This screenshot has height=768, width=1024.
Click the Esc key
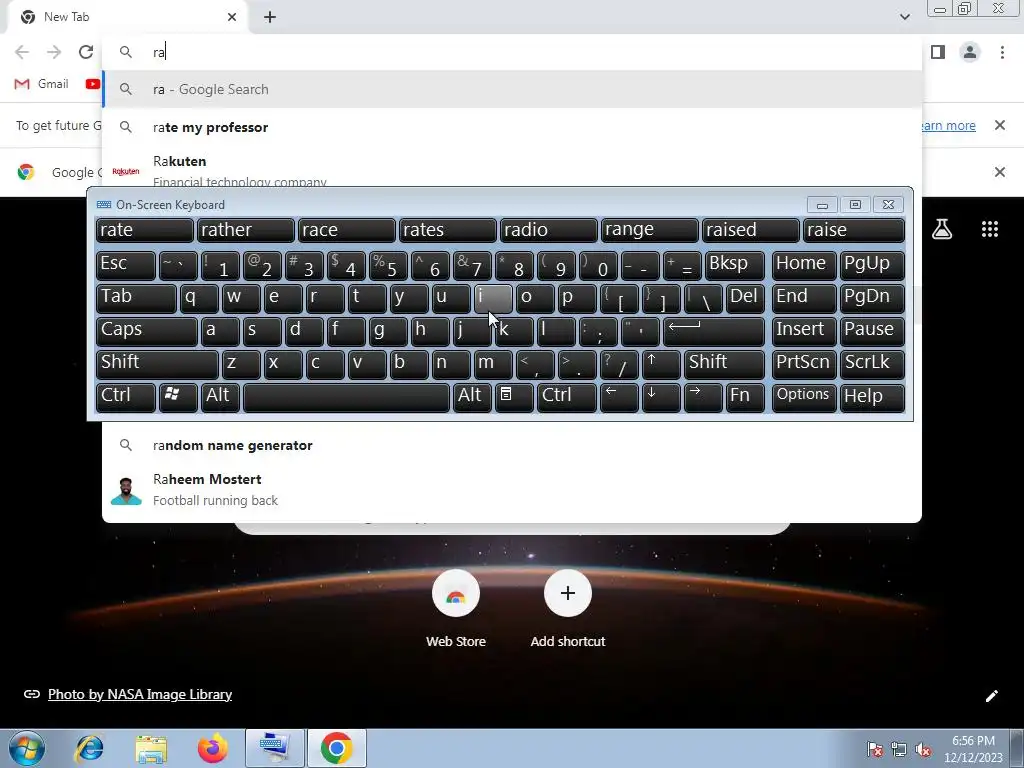(125, 265)
